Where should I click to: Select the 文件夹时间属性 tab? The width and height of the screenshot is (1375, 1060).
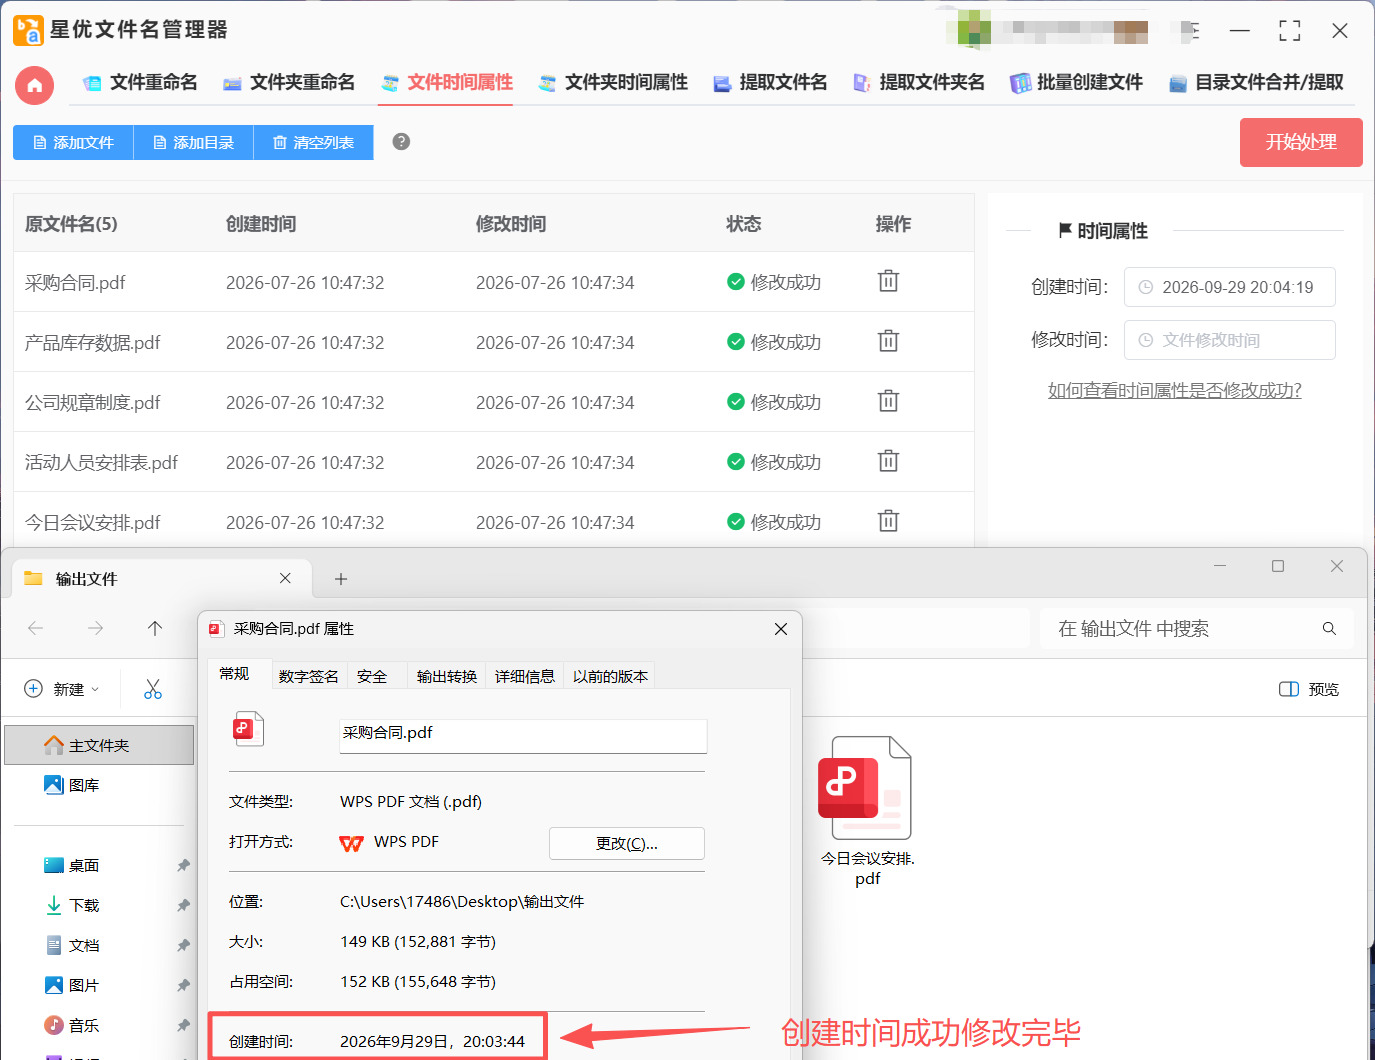pos(613,83)
